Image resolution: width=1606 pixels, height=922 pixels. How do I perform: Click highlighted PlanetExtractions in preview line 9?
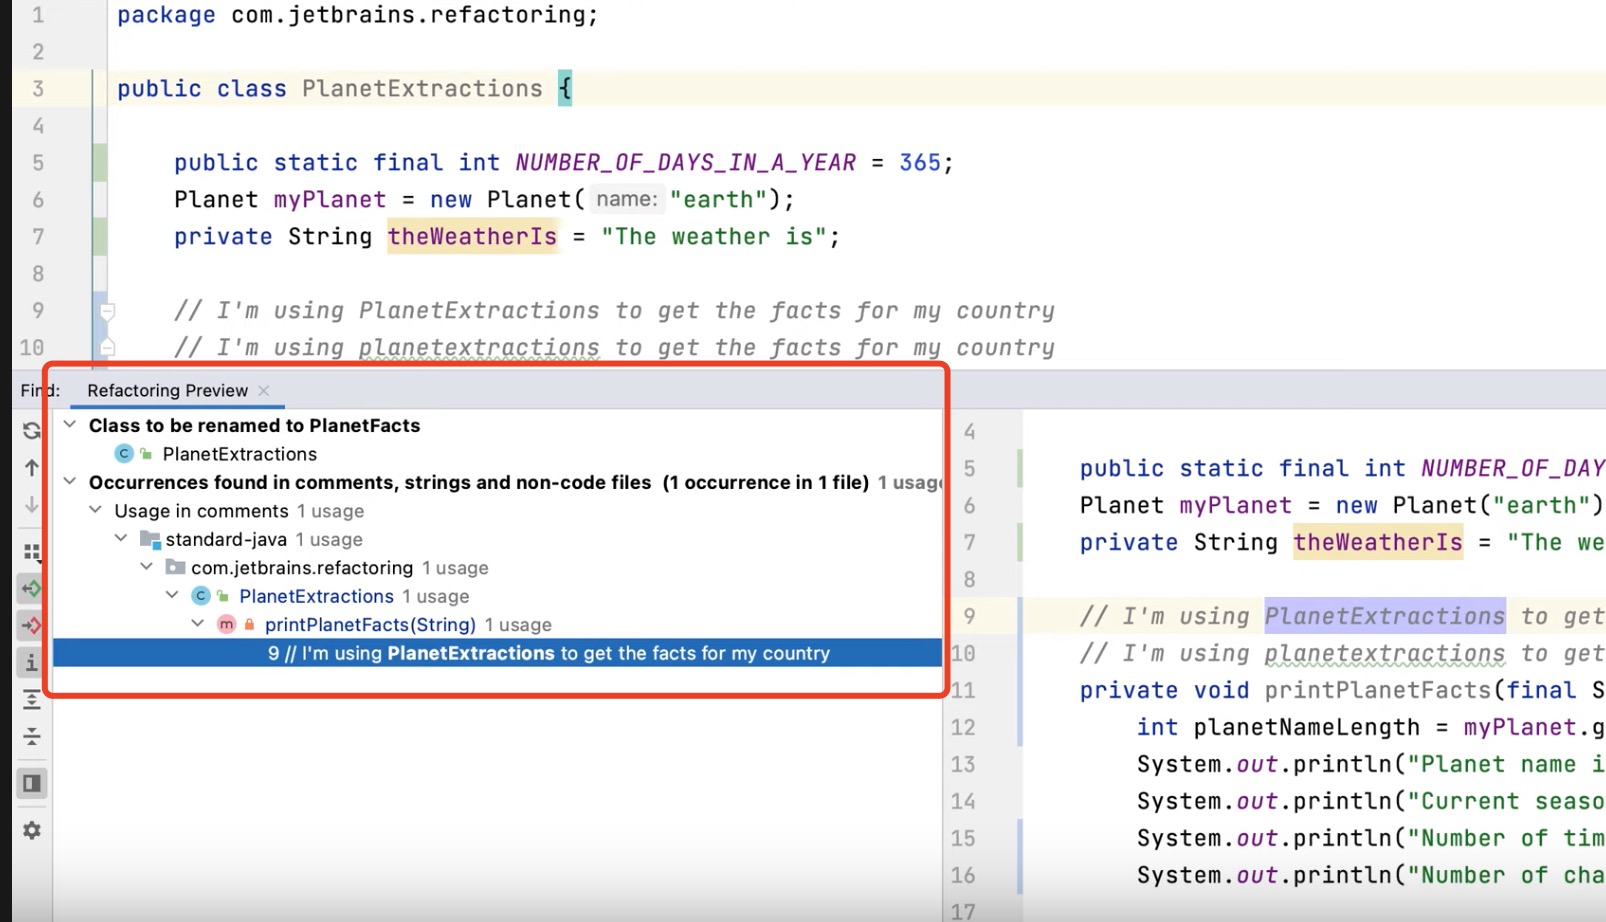[x=1384, y=616]
